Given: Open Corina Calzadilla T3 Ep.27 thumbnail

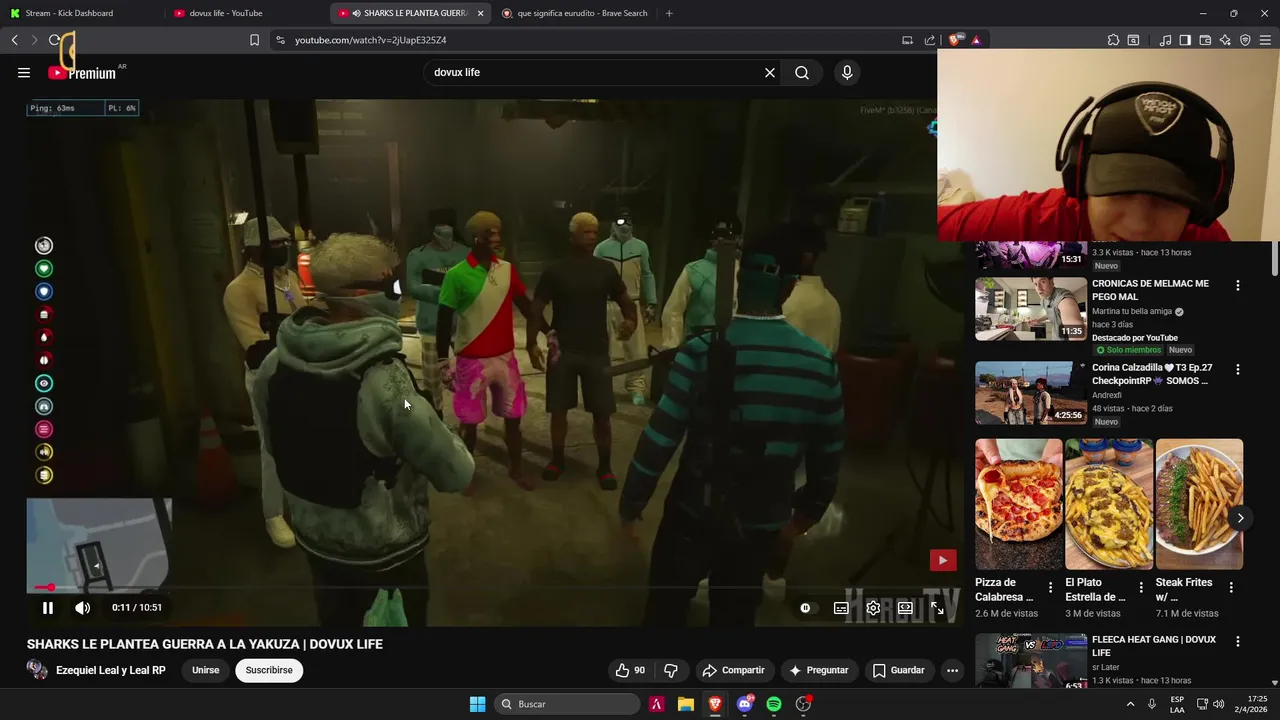Looking at the screenshot, I should [x=1031, y=393].
